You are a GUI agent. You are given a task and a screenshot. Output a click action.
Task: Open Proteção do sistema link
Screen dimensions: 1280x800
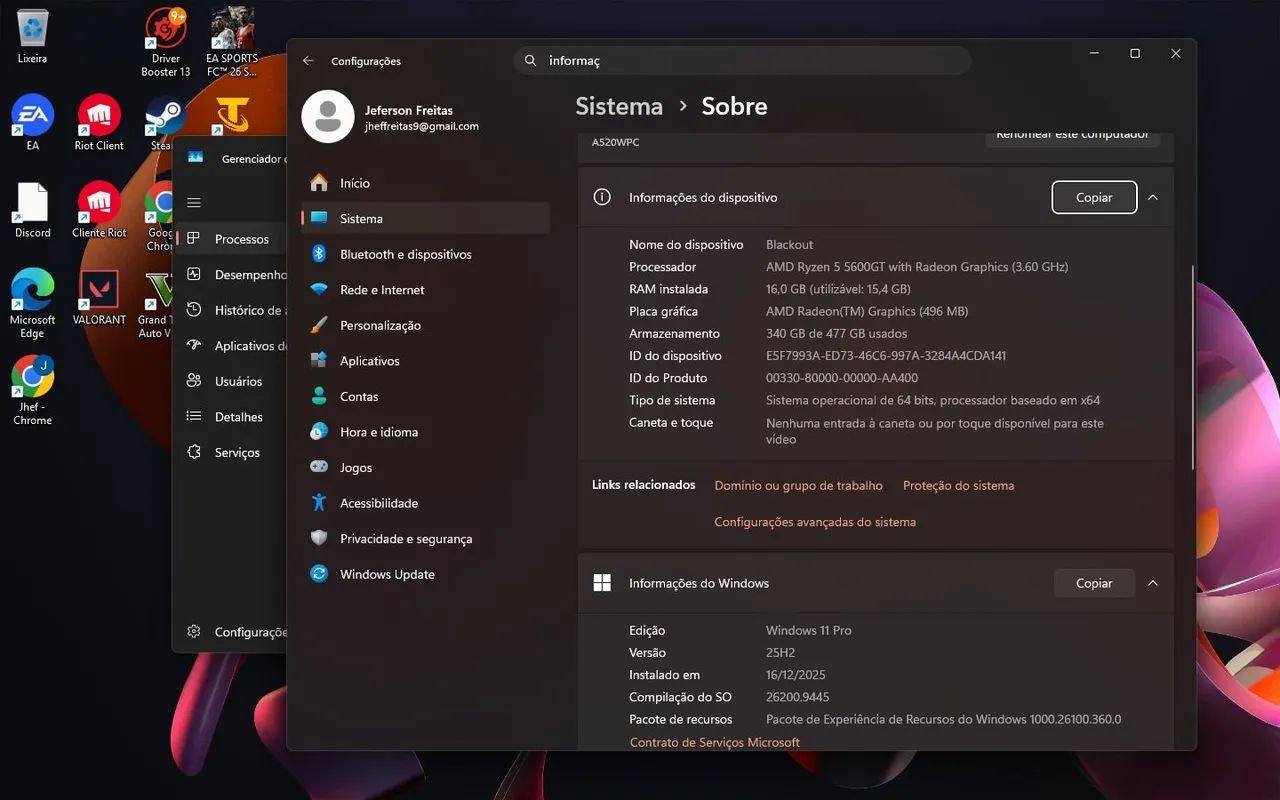(x=958, y=486)
